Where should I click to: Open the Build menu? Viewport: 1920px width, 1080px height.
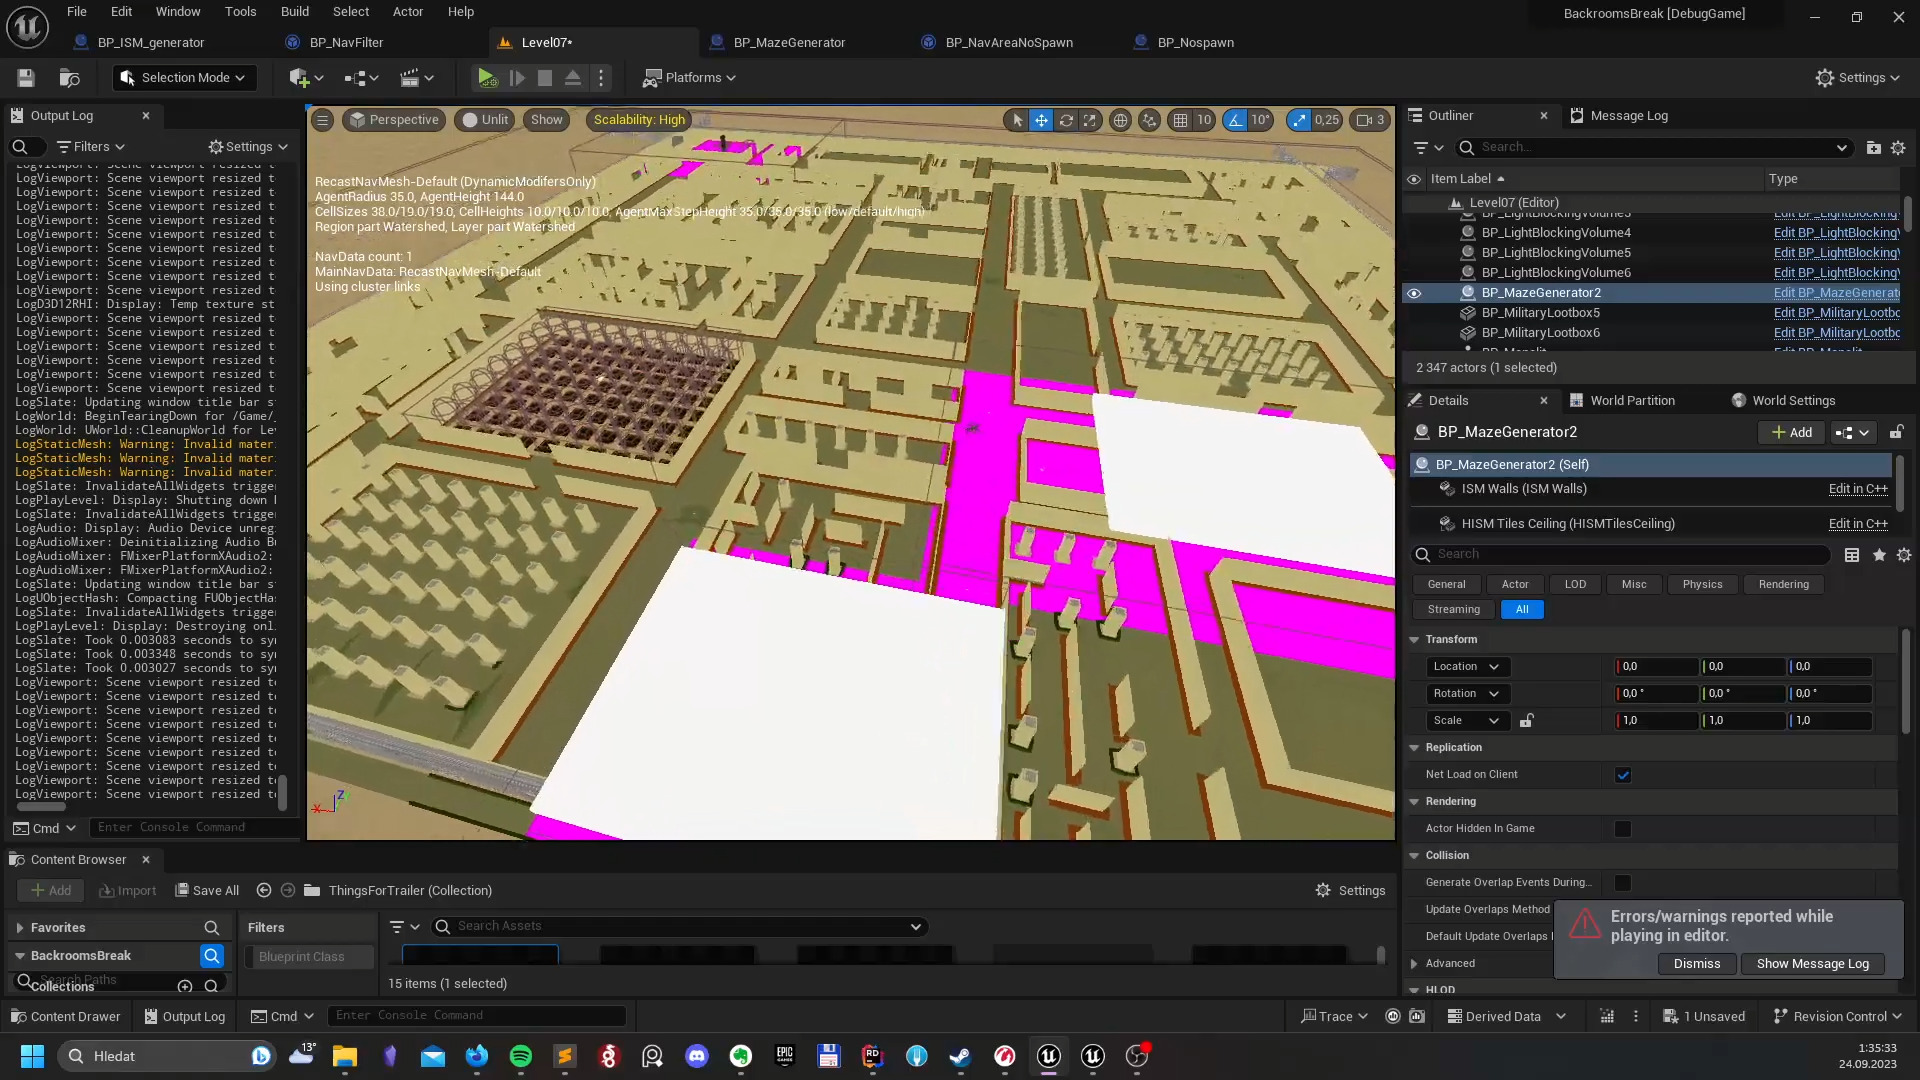pos(294,12)
